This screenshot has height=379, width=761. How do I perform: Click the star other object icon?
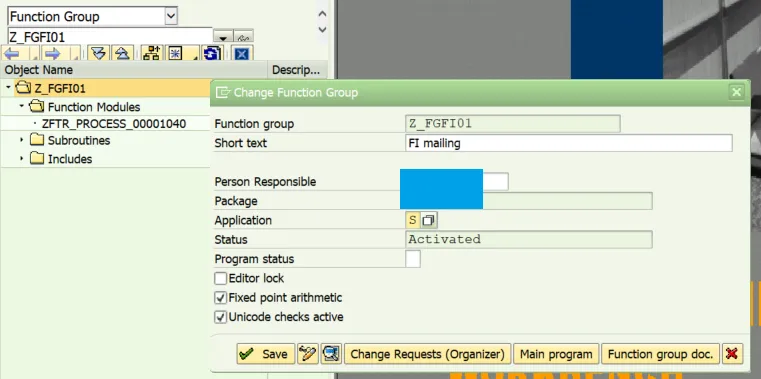pyautogui.click(x=176, y=53)
